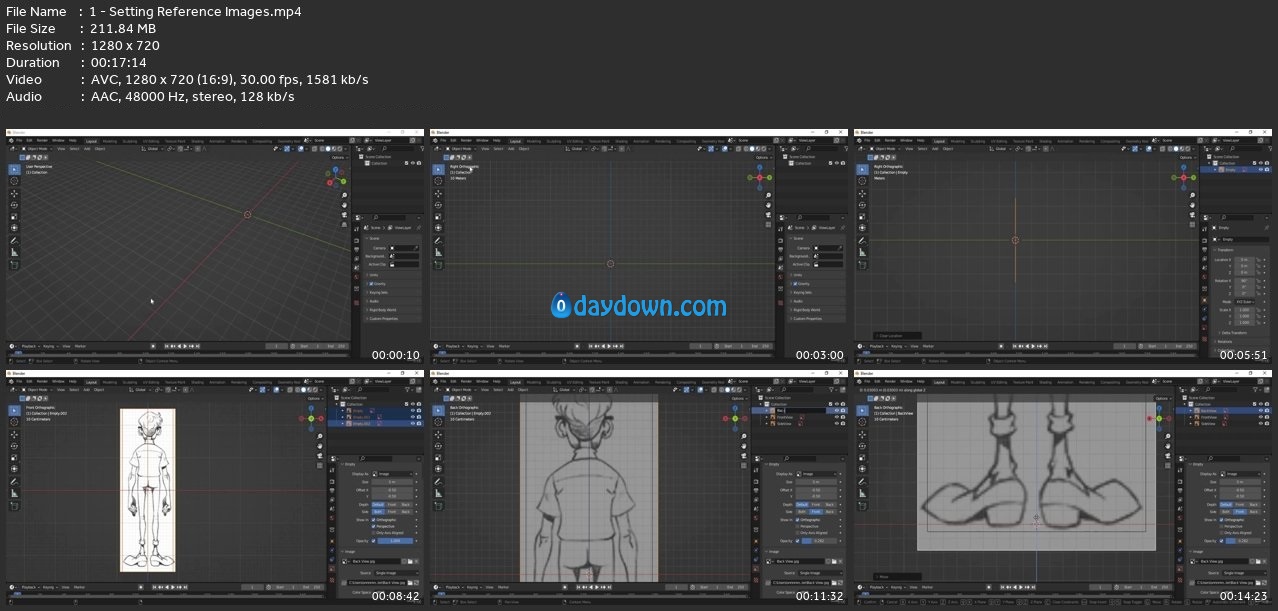Select the Annotate tool in 00:14:23 frame

[x=862, y=482]
